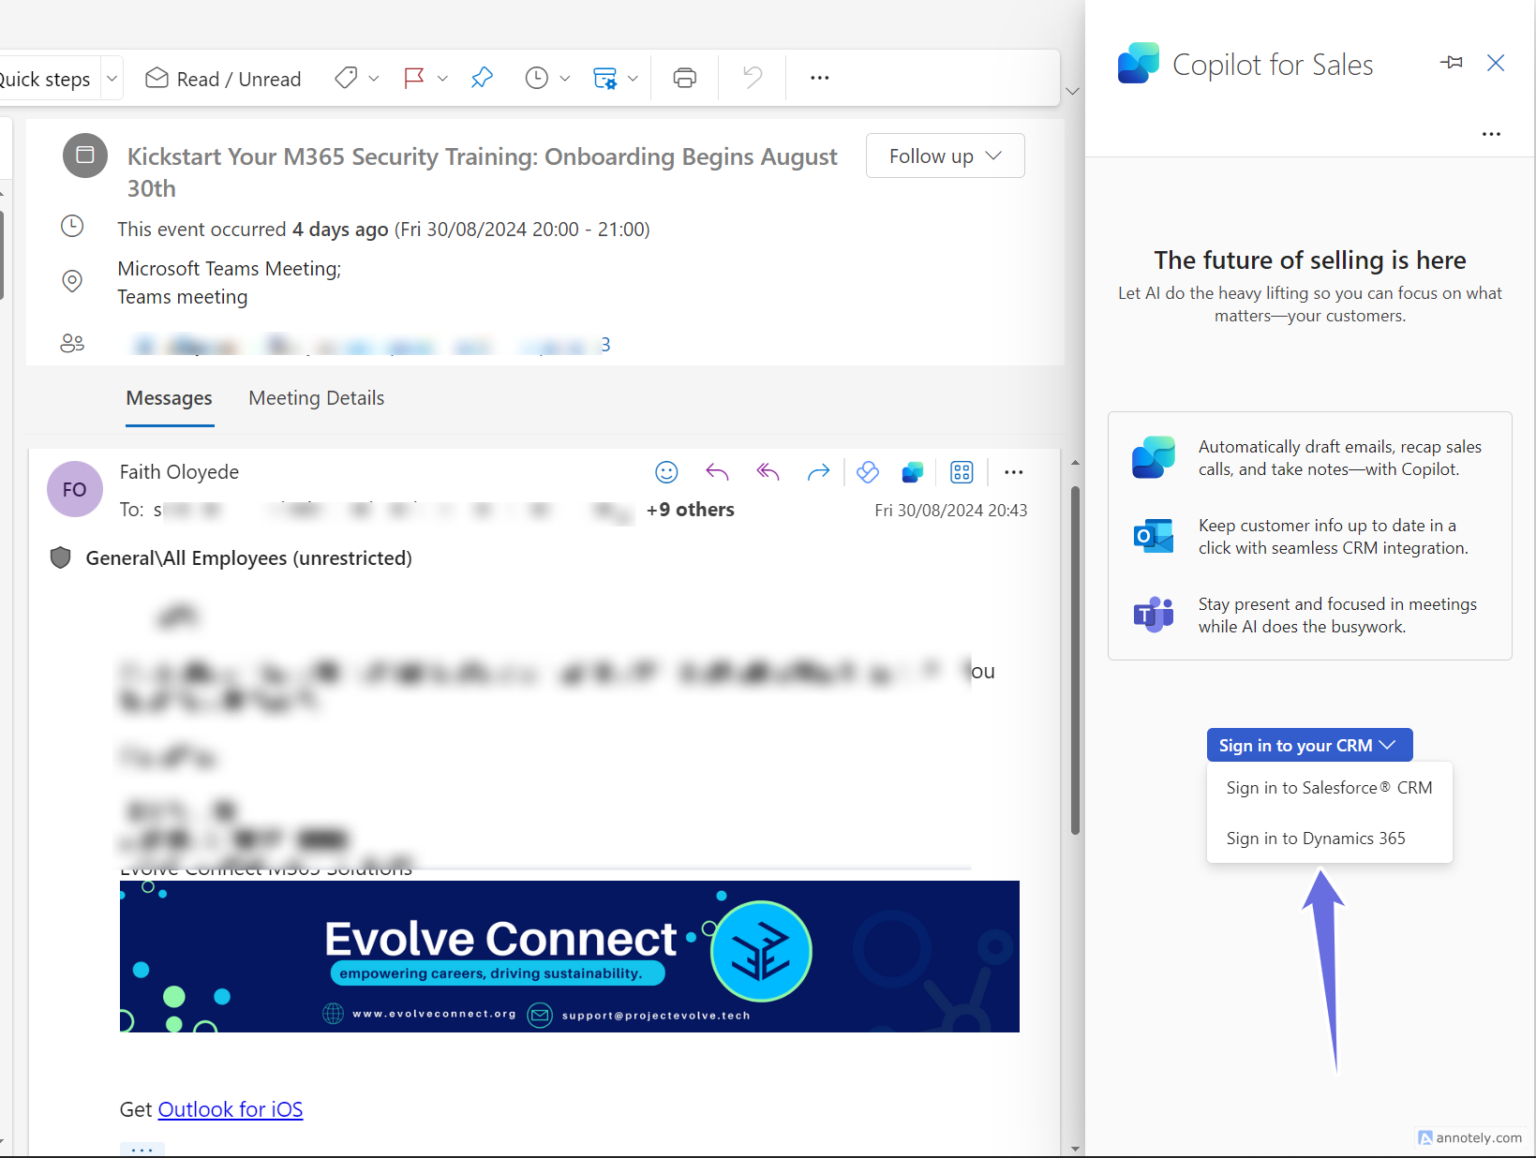Viewport: 1536px width, 1158px height.
Task: Pin the Copilot for Sales pane
Action: click(1451, 62)
